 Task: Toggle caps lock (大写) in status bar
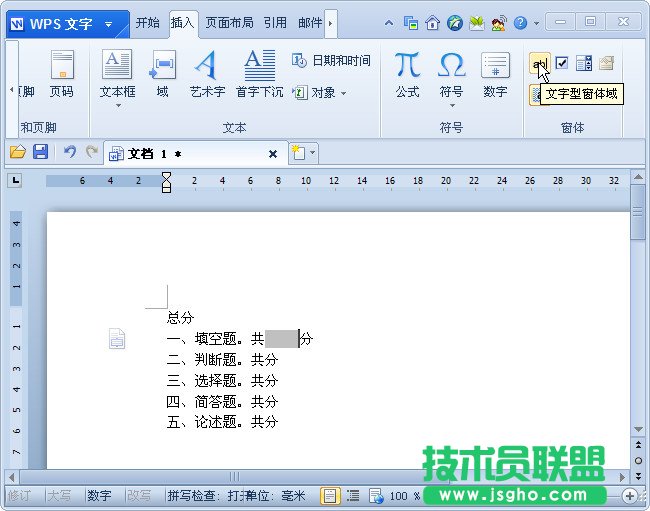coord(59,495)
